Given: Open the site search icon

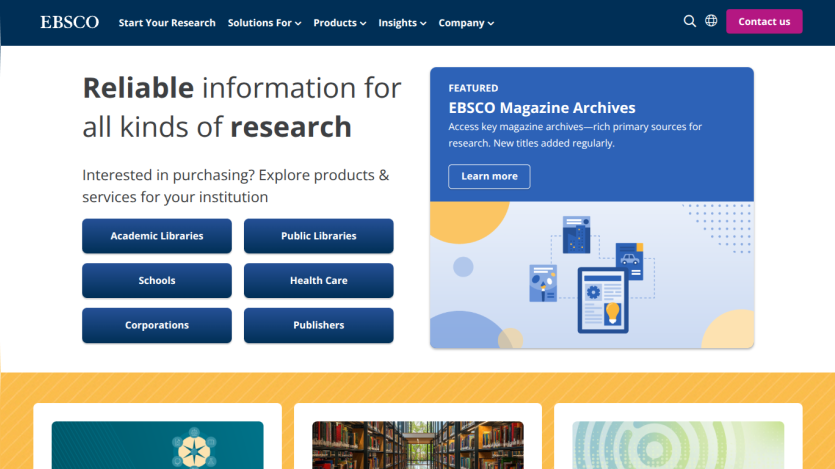Looking at the screenshot, I should 690,21.
